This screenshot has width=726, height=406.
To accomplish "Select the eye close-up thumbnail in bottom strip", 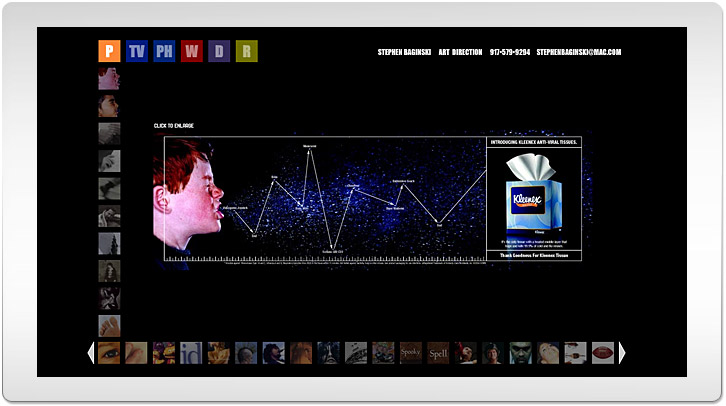I will 109,353.
